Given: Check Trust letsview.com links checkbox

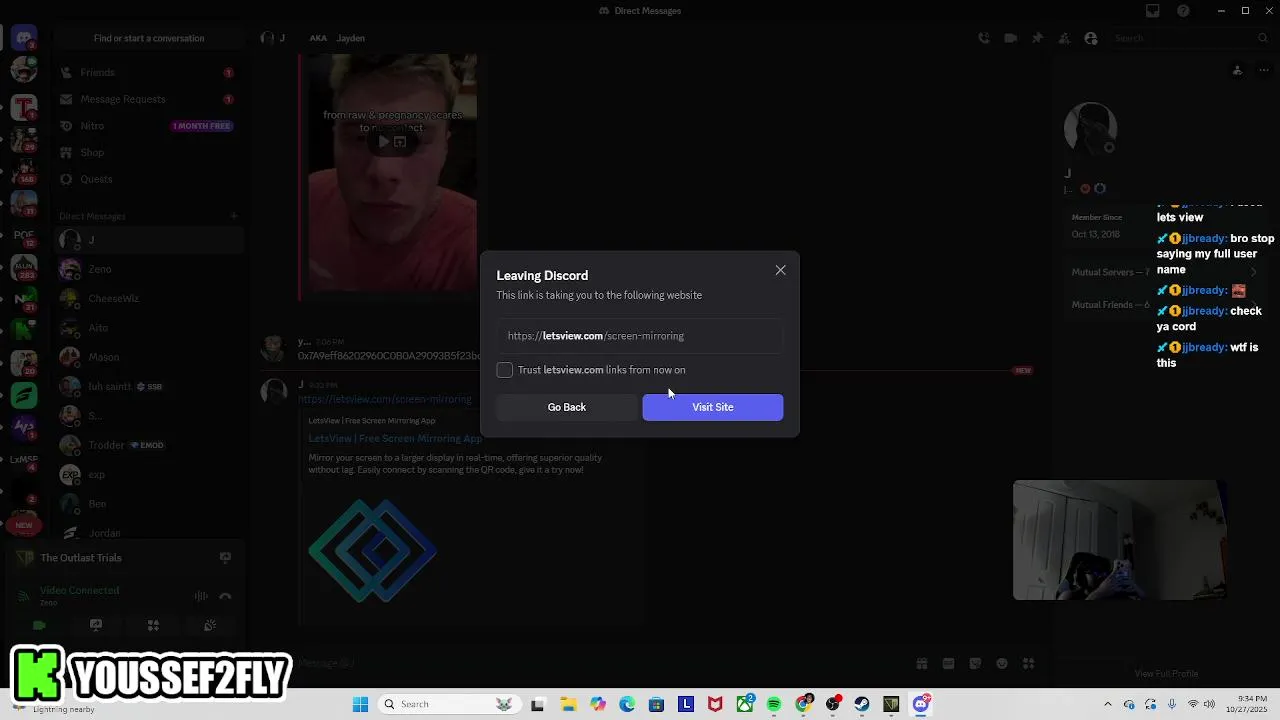Looking at the screenshot, I should (505, 370).
